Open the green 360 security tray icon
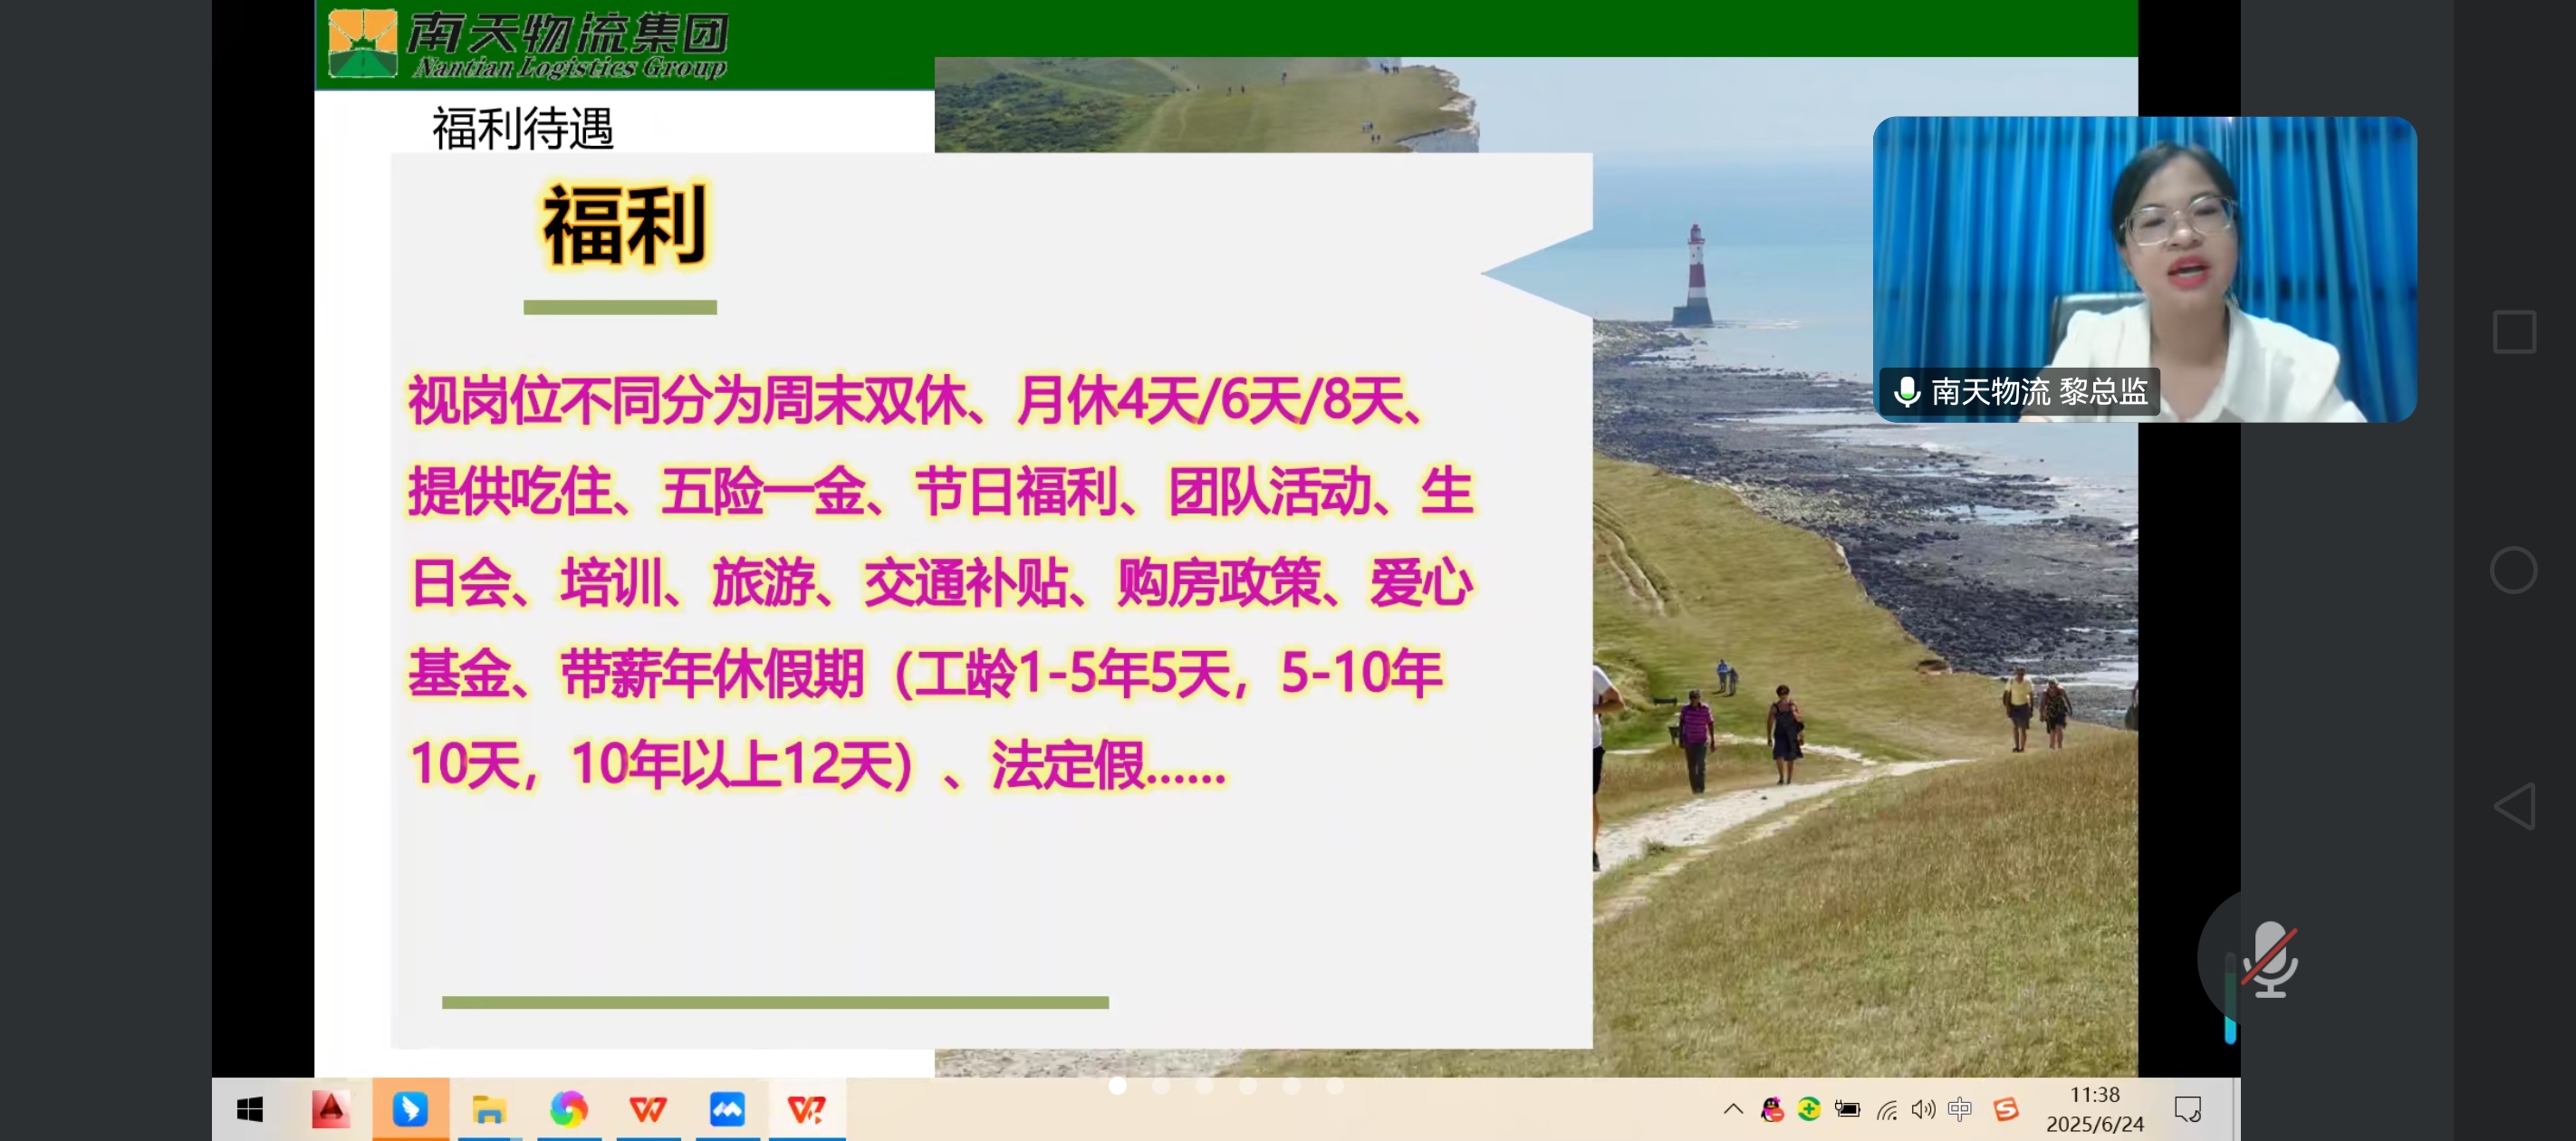2576x1141 pixels. tap(1809, 1109)
